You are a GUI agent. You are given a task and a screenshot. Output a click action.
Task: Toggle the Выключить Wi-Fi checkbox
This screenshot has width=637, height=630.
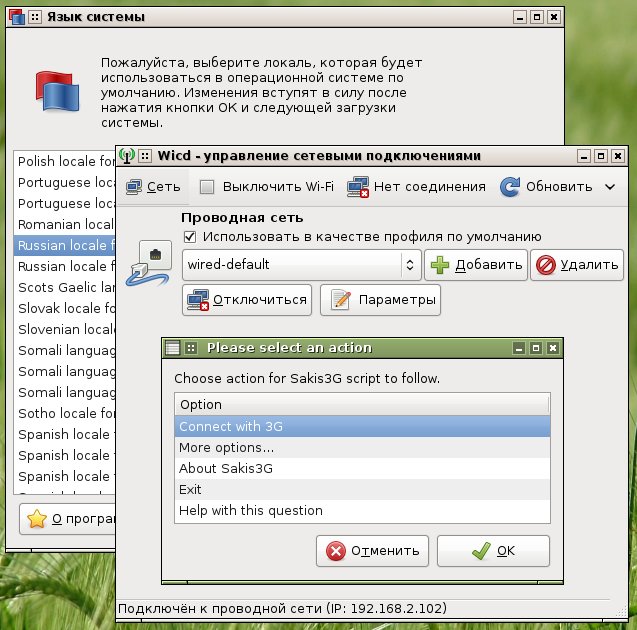207,187
